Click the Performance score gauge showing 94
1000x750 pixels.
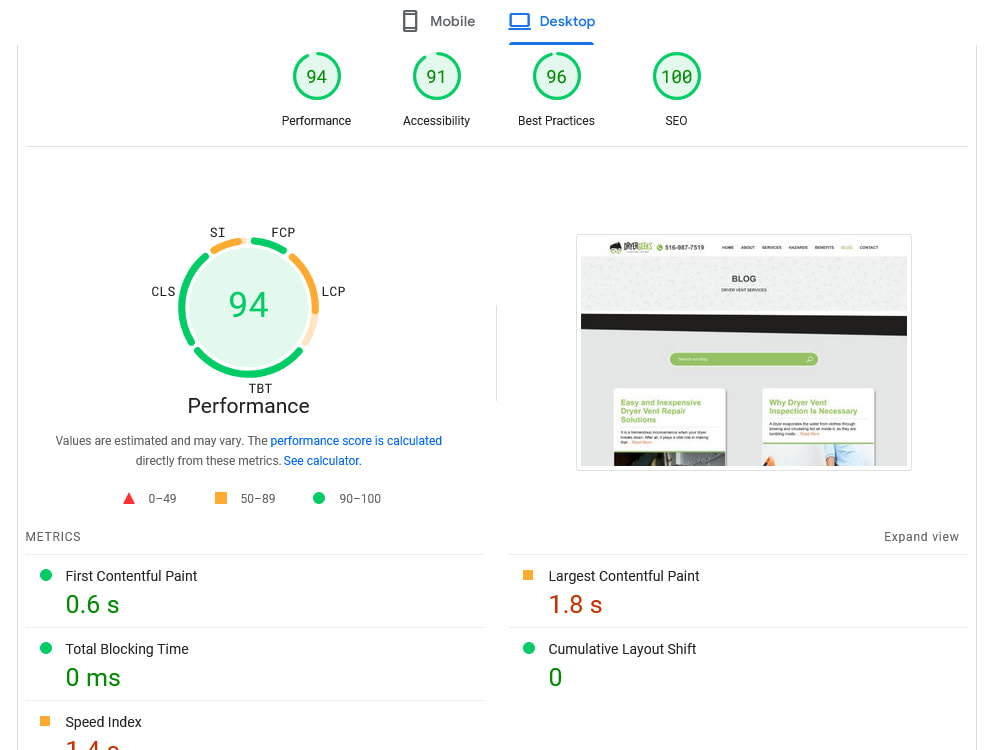(316, 75)
